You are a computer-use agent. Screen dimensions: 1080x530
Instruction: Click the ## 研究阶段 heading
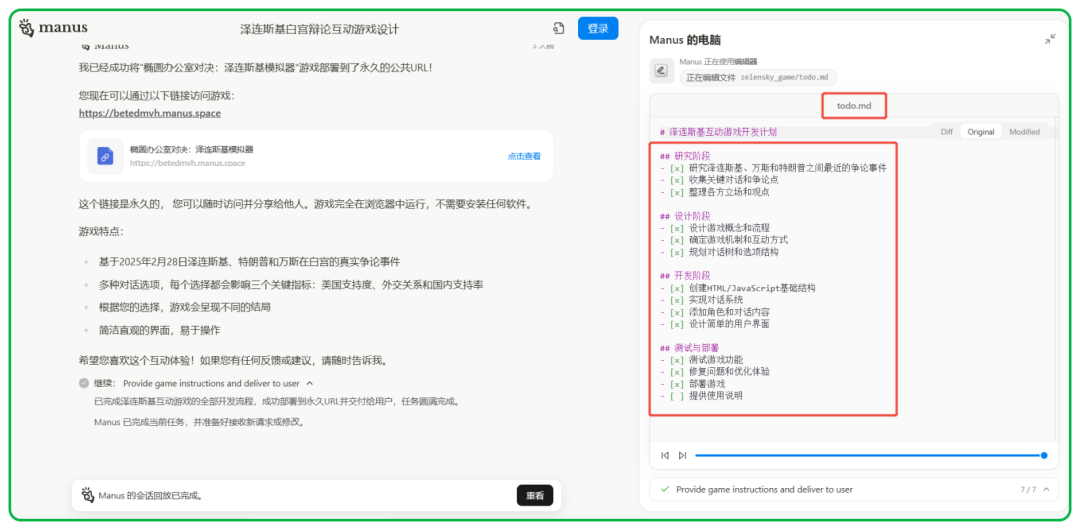pyautogui.click(x=685, y=156)
